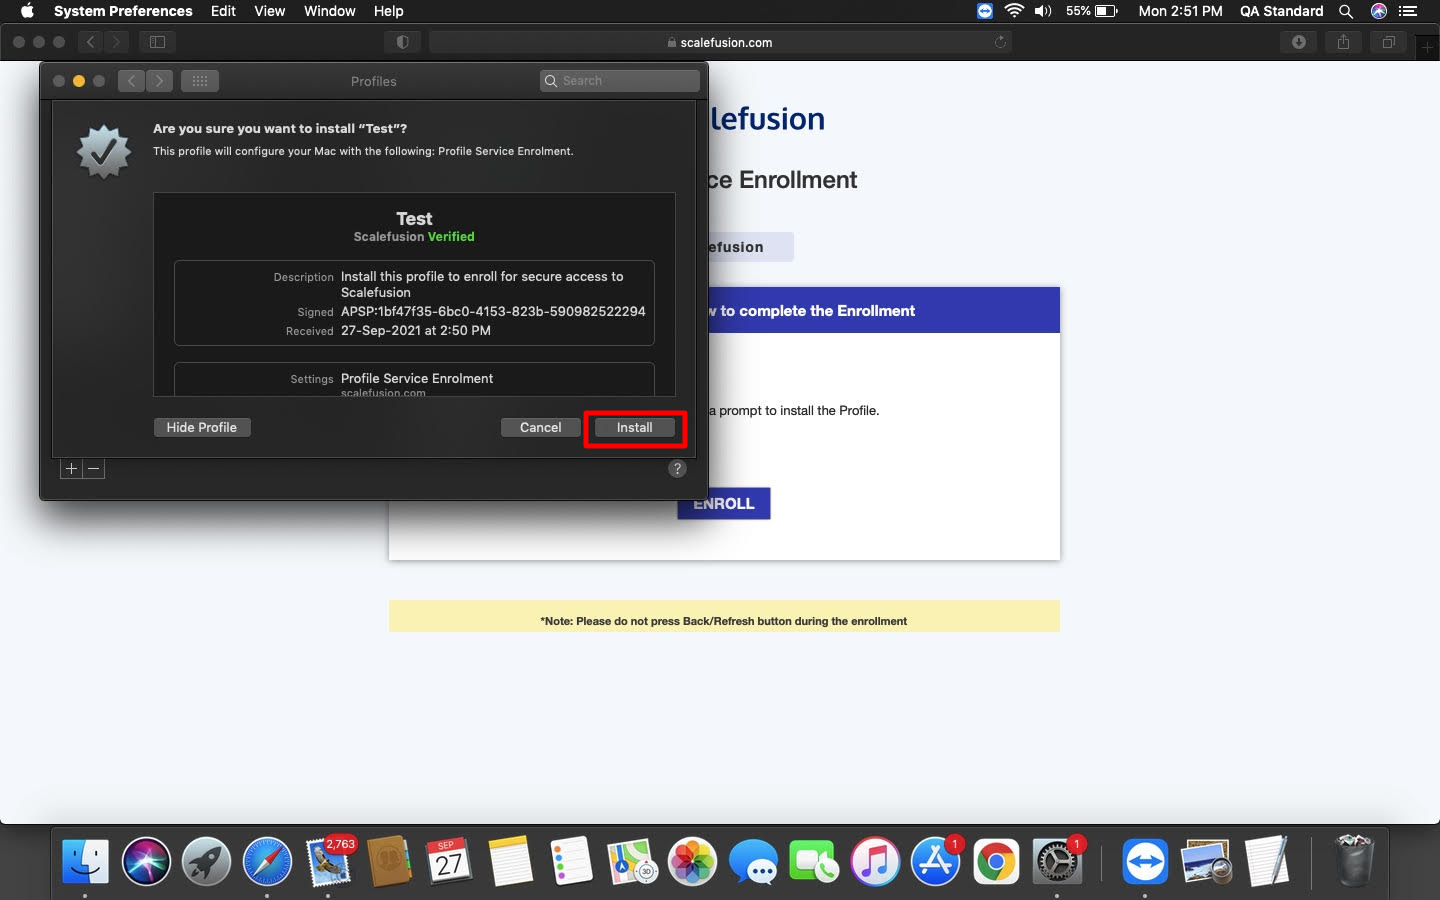The width and height of the screenshot is (1440, 900).
Task: Open the Wi-Fi status menu
Action: pyautogui.click(x=1014, y=11)
